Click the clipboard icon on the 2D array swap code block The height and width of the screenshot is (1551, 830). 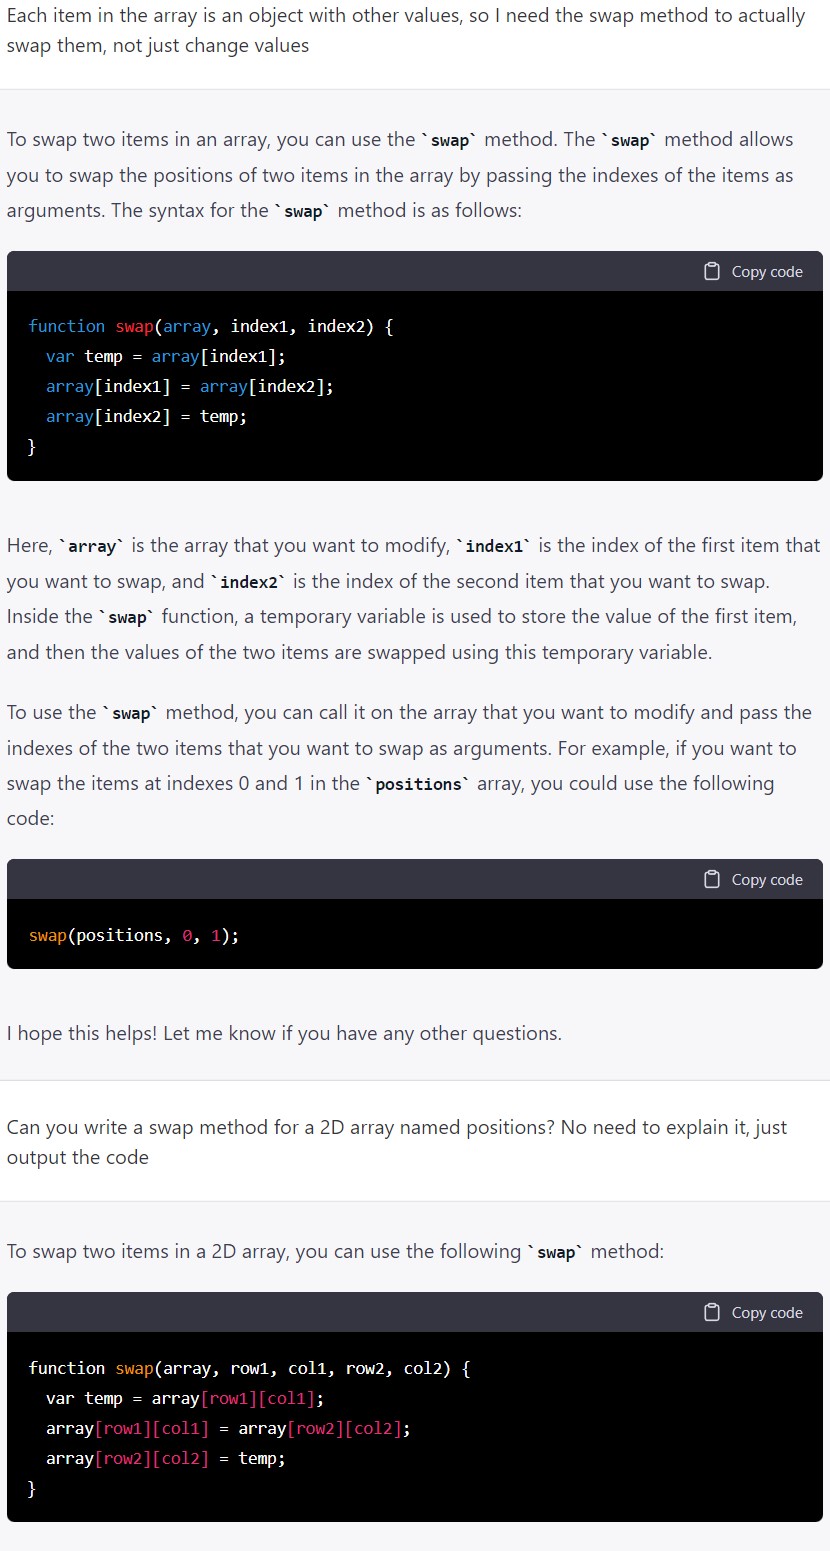(x=712, y=1312)
